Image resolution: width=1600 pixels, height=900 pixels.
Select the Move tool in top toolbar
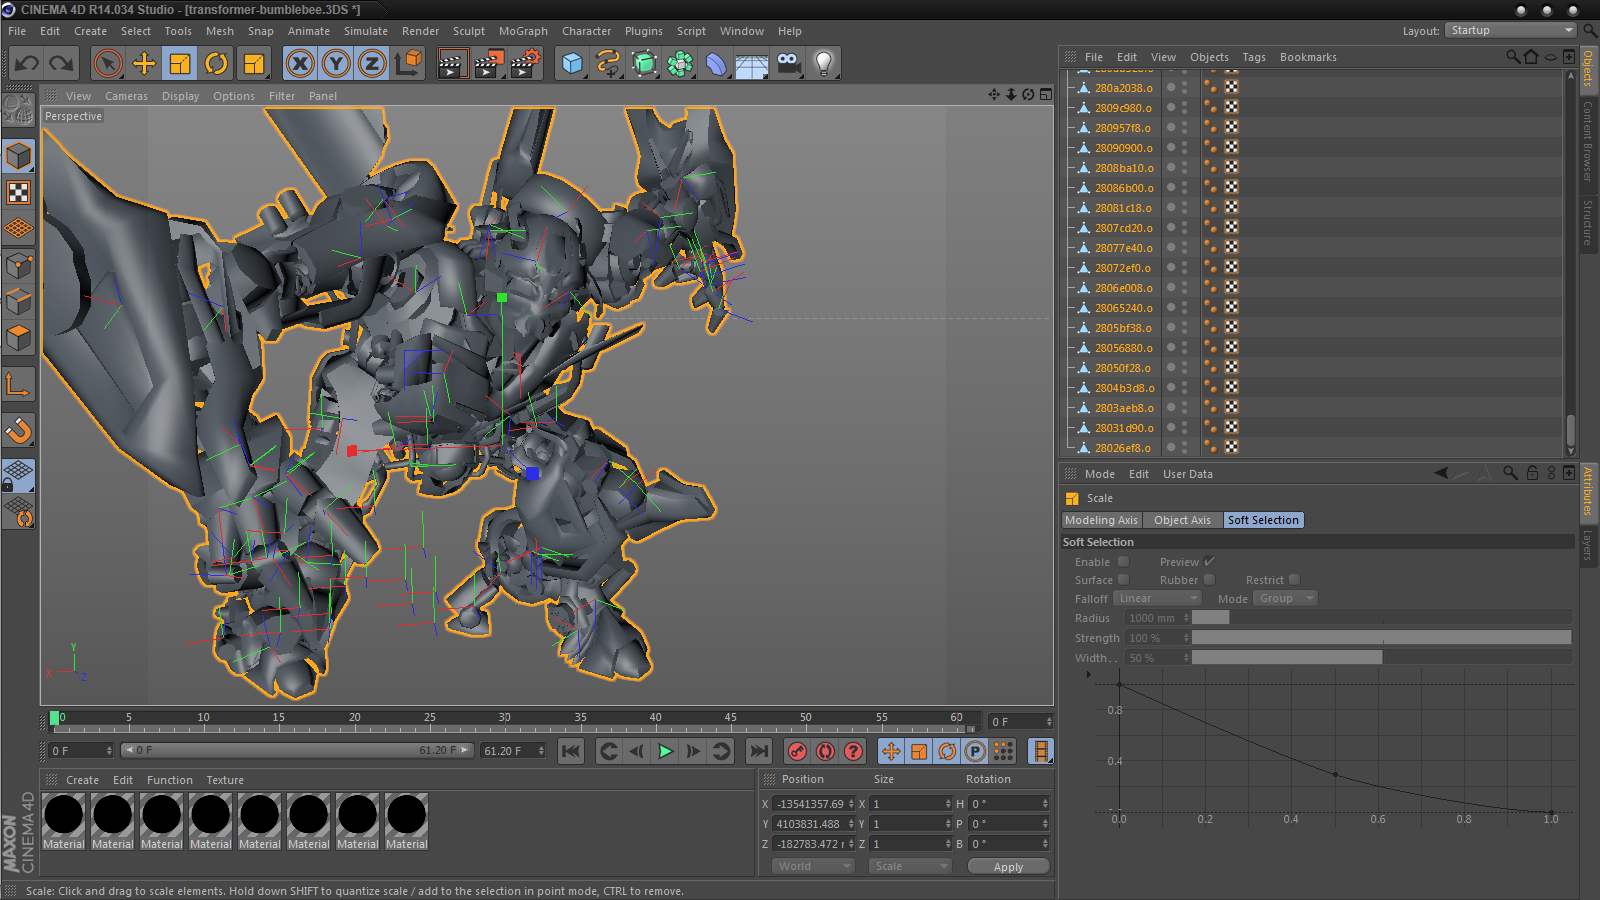tap(144, 64)
